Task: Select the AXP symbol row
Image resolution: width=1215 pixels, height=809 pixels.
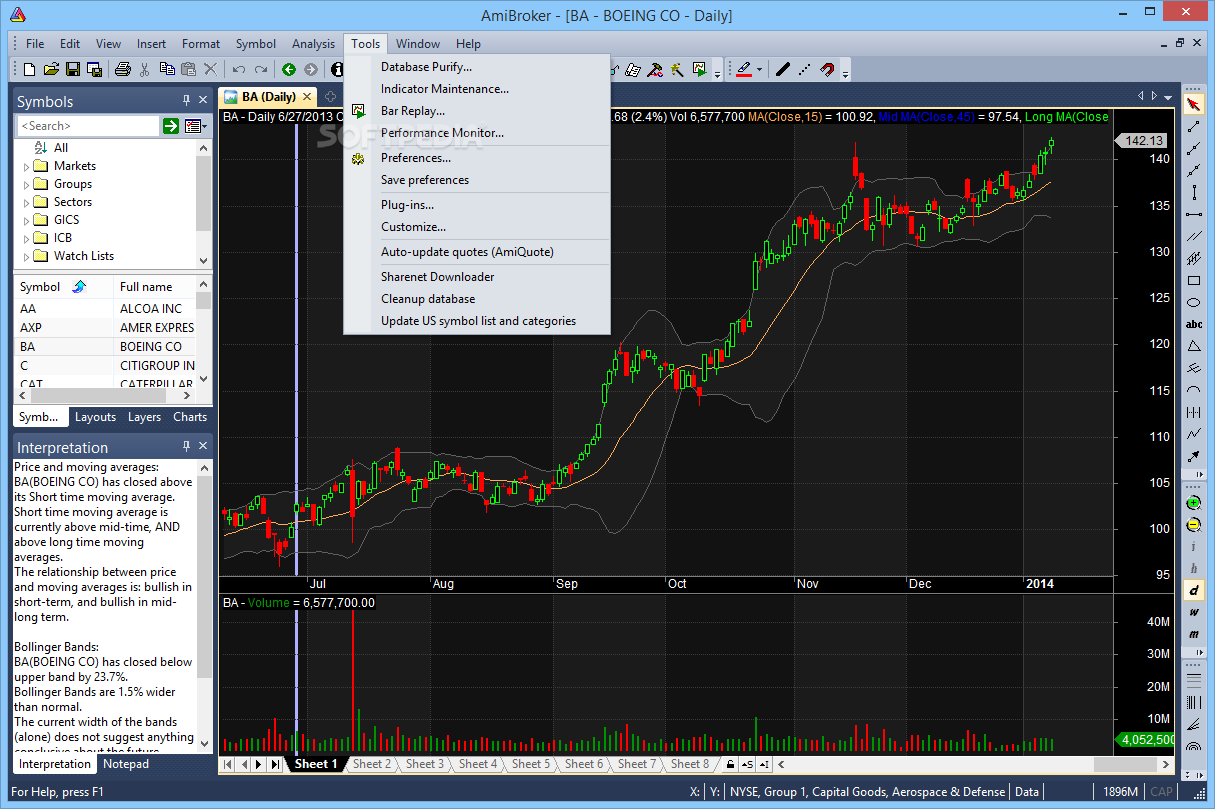Action: pos(106,328)
